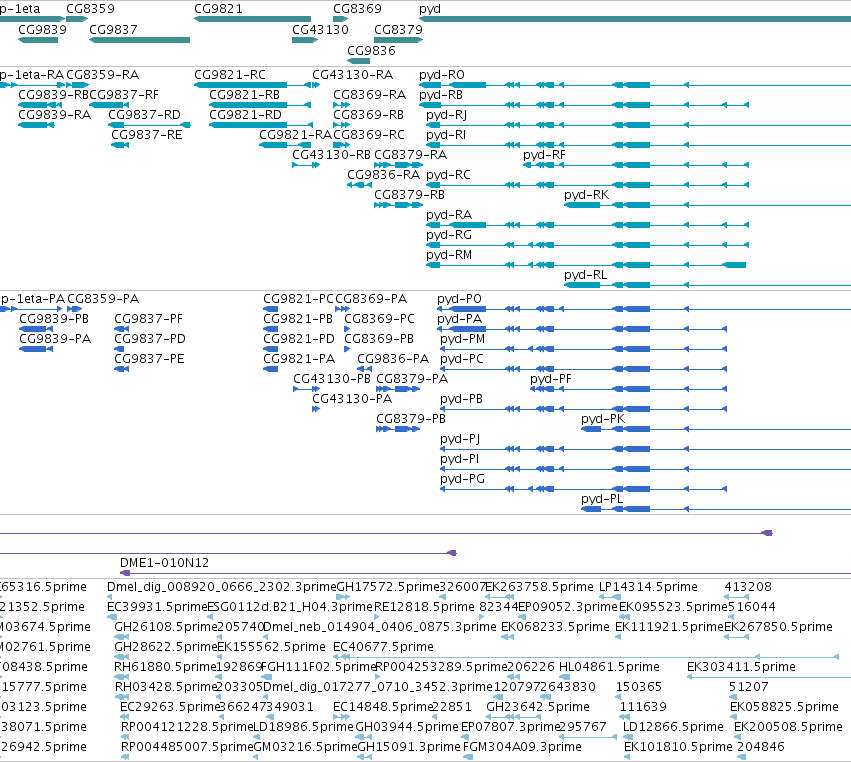
Task: Click the CG9837-PD protein label
Action: [150, 339]
